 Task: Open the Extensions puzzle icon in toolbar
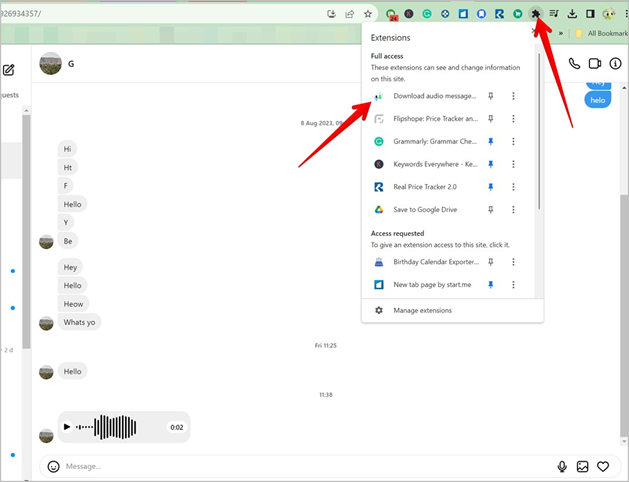pyautogui.click(x=535, y=14)
